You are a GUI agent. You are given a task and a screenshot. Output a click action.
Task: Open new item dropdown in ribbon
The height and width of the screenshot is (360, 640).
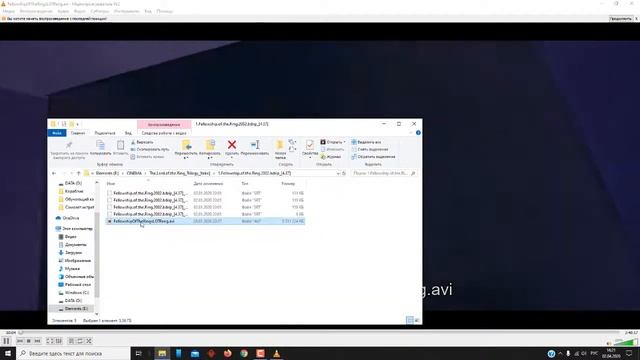[292, 142]
